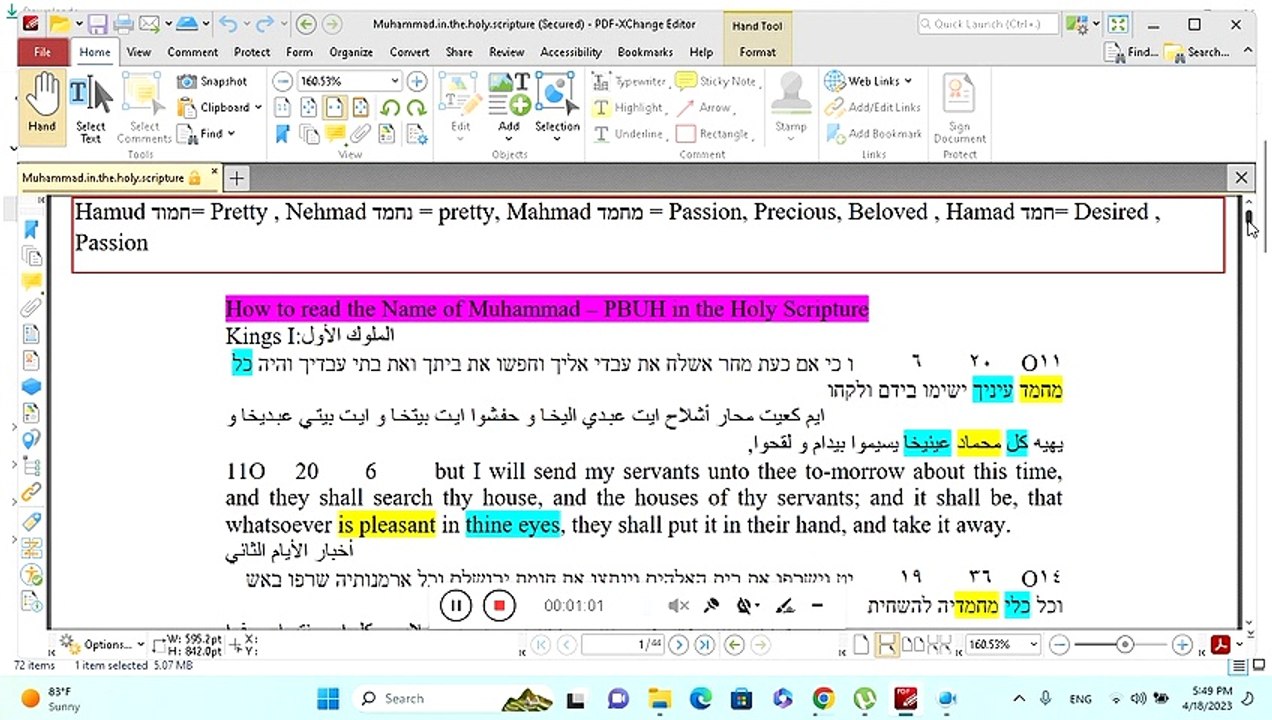Select the Highlight comment tool

point(628,108)
